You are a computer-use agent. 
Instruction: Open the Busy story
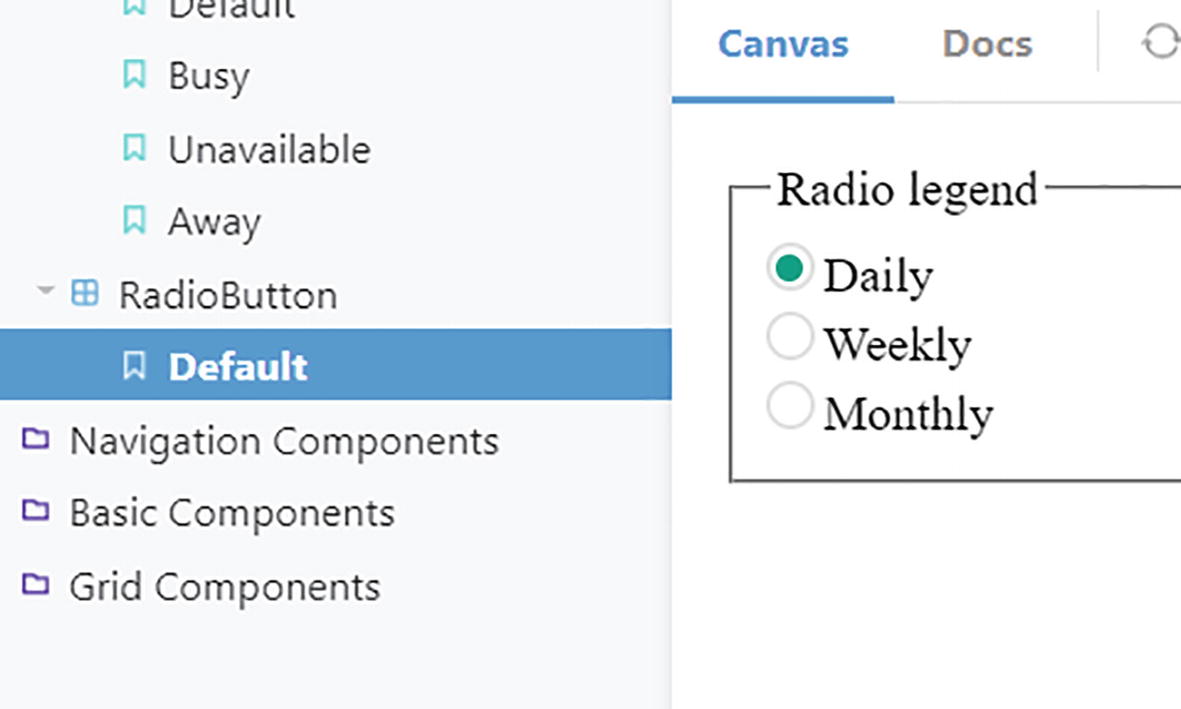point(209,76)
